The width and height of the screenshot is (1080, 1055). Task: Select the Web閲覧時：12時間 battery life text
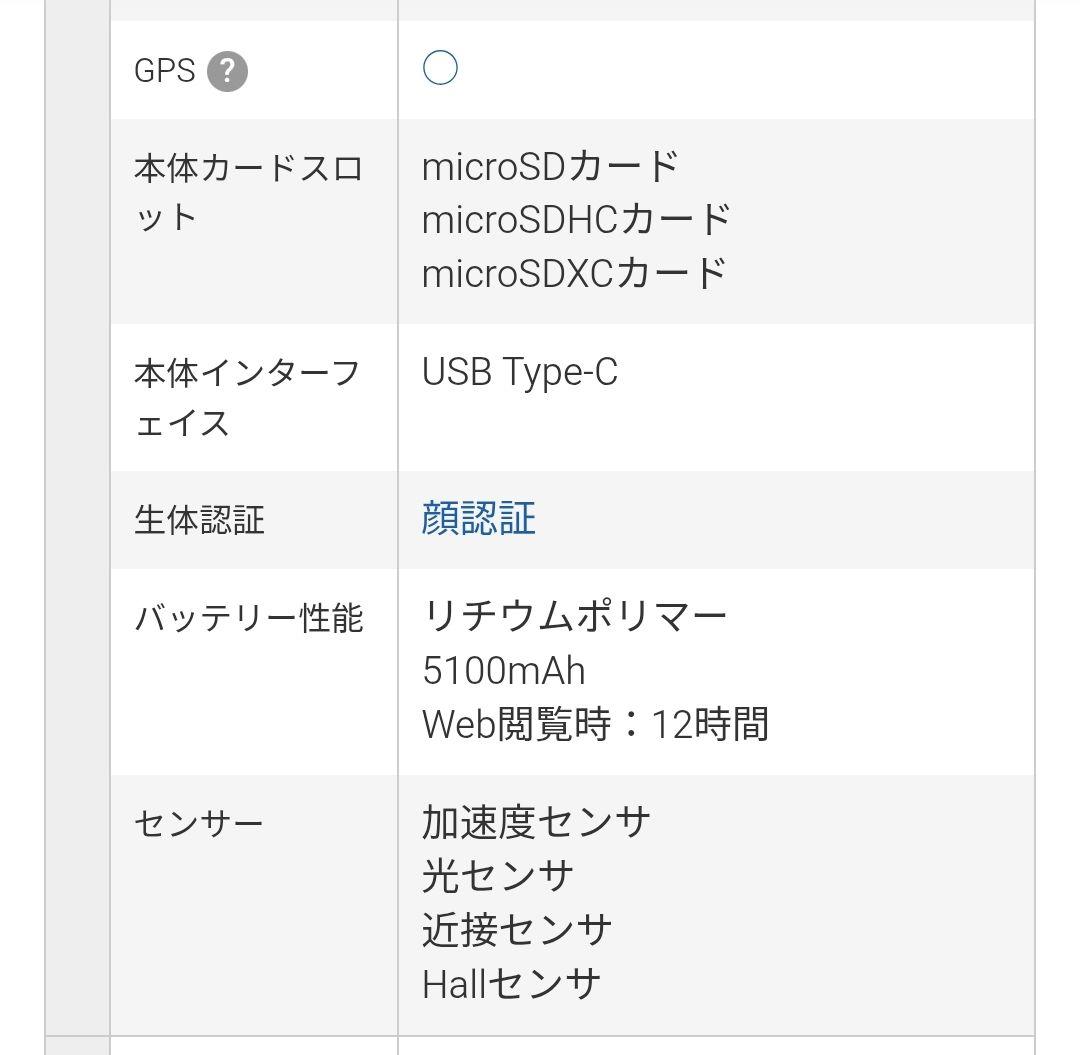[593, 724]
